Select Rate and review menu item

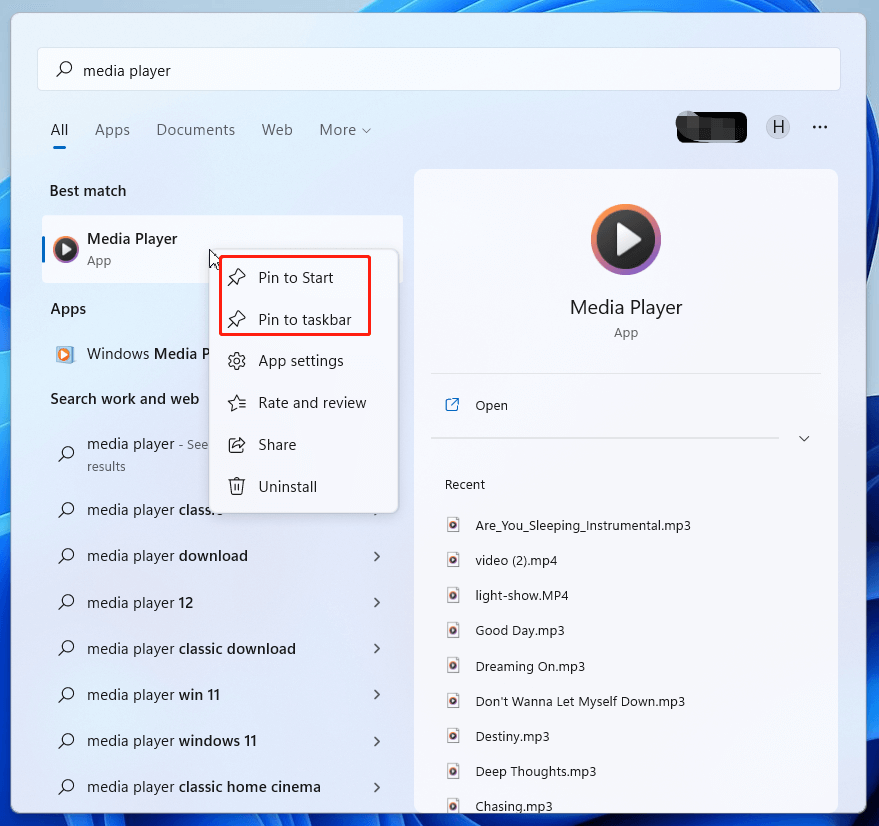(303, 403)
